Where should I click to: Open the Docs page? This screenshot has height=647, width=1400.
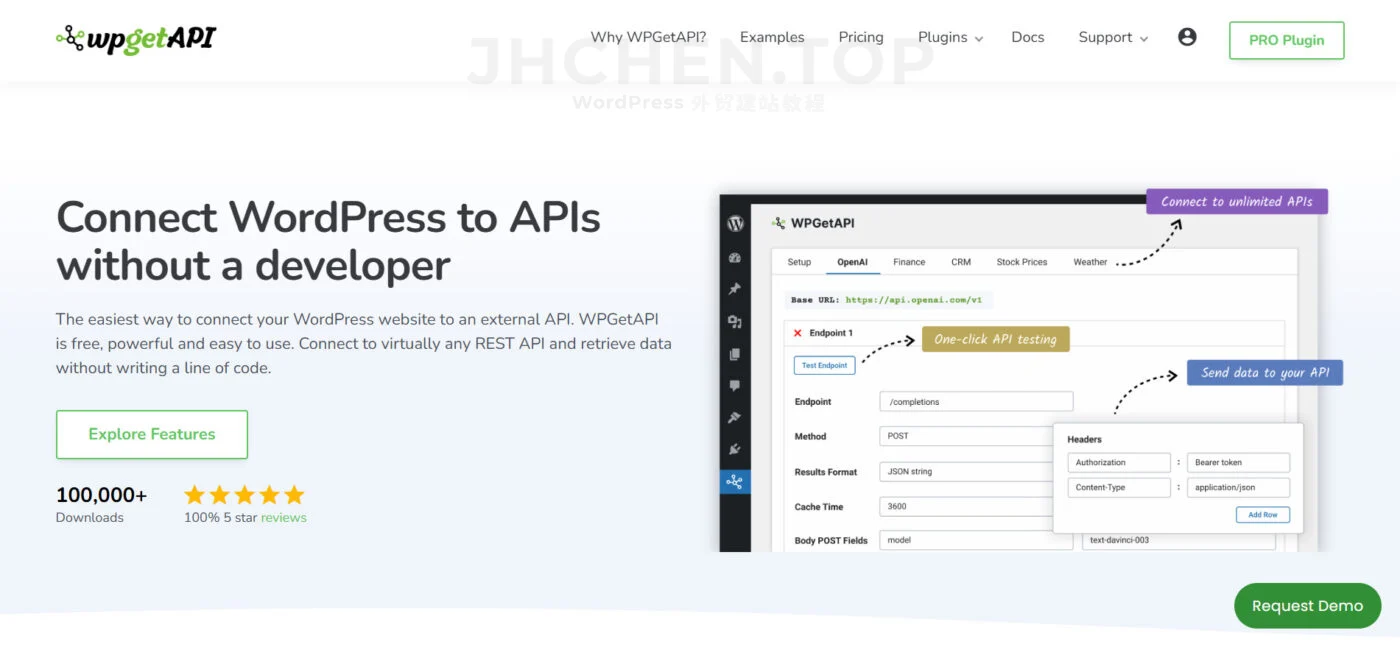(1028, 37)
